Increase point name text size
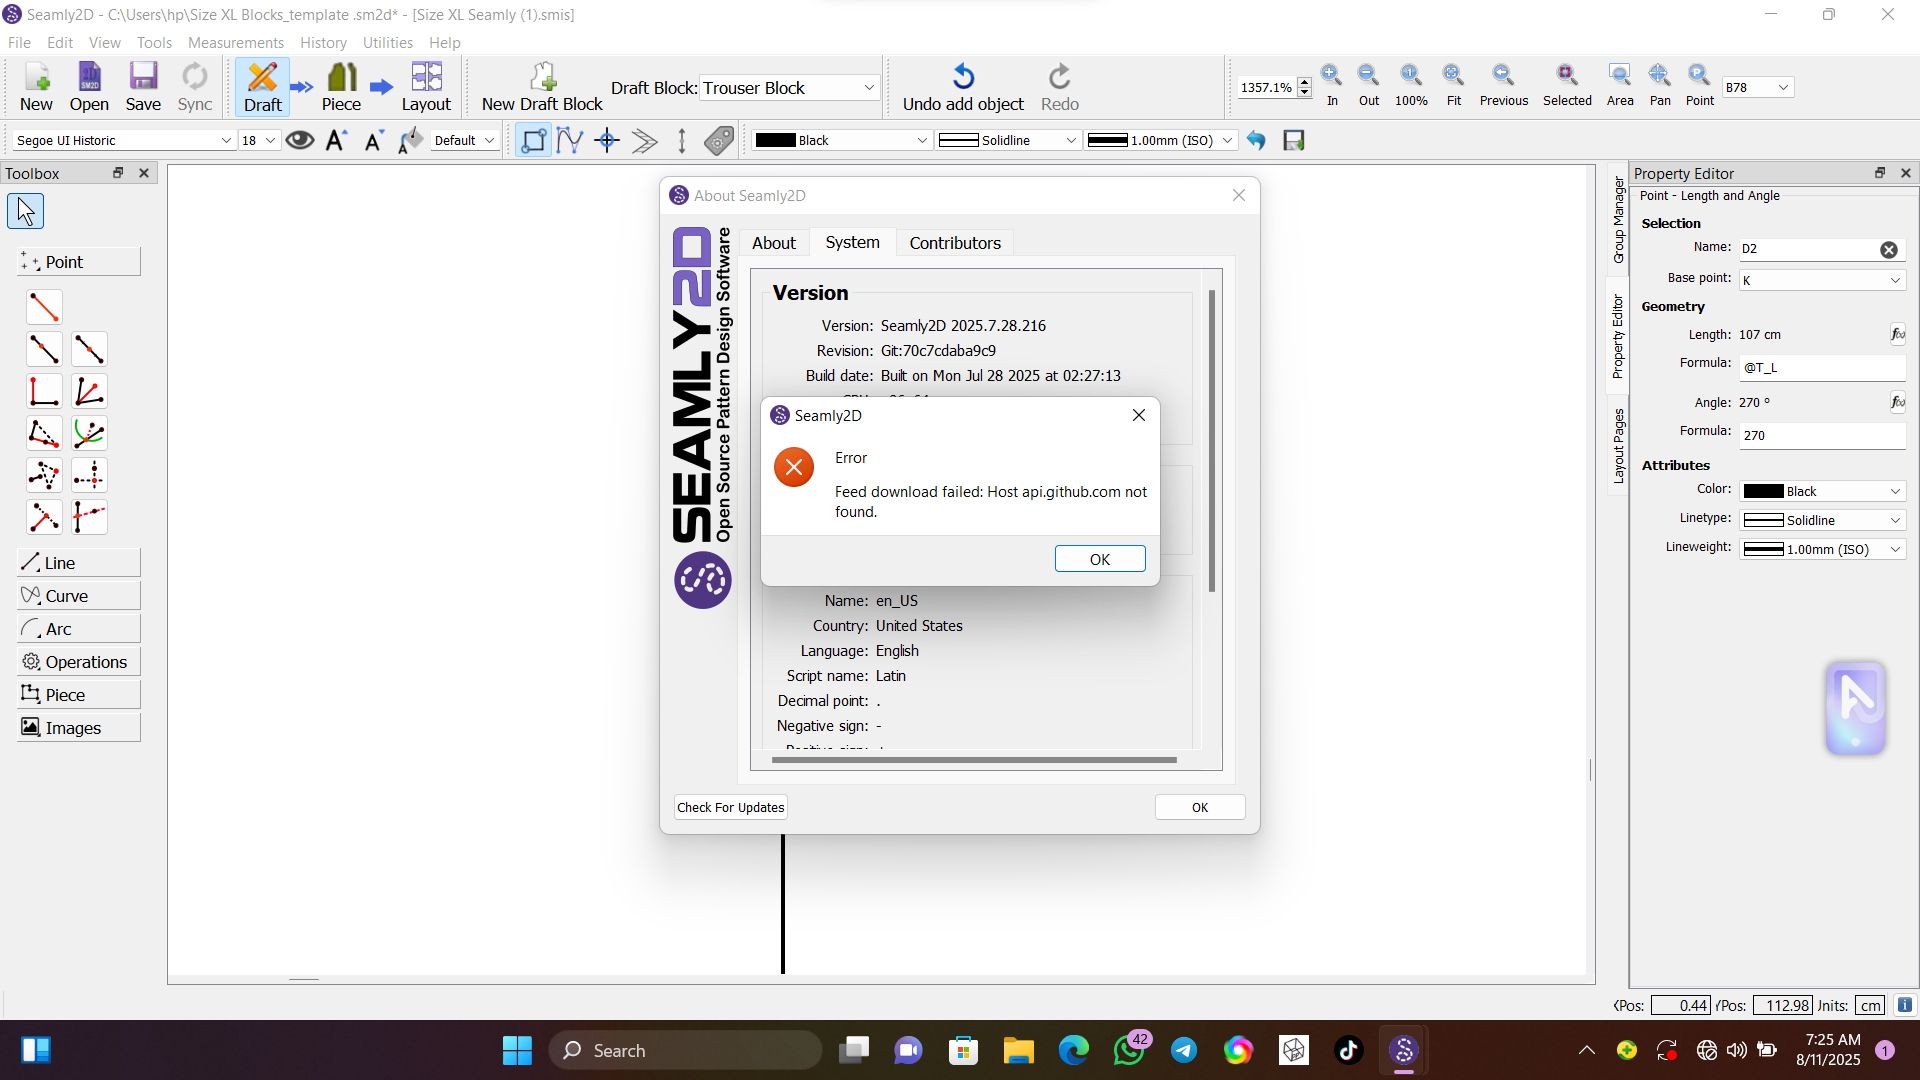 [336, 140]
